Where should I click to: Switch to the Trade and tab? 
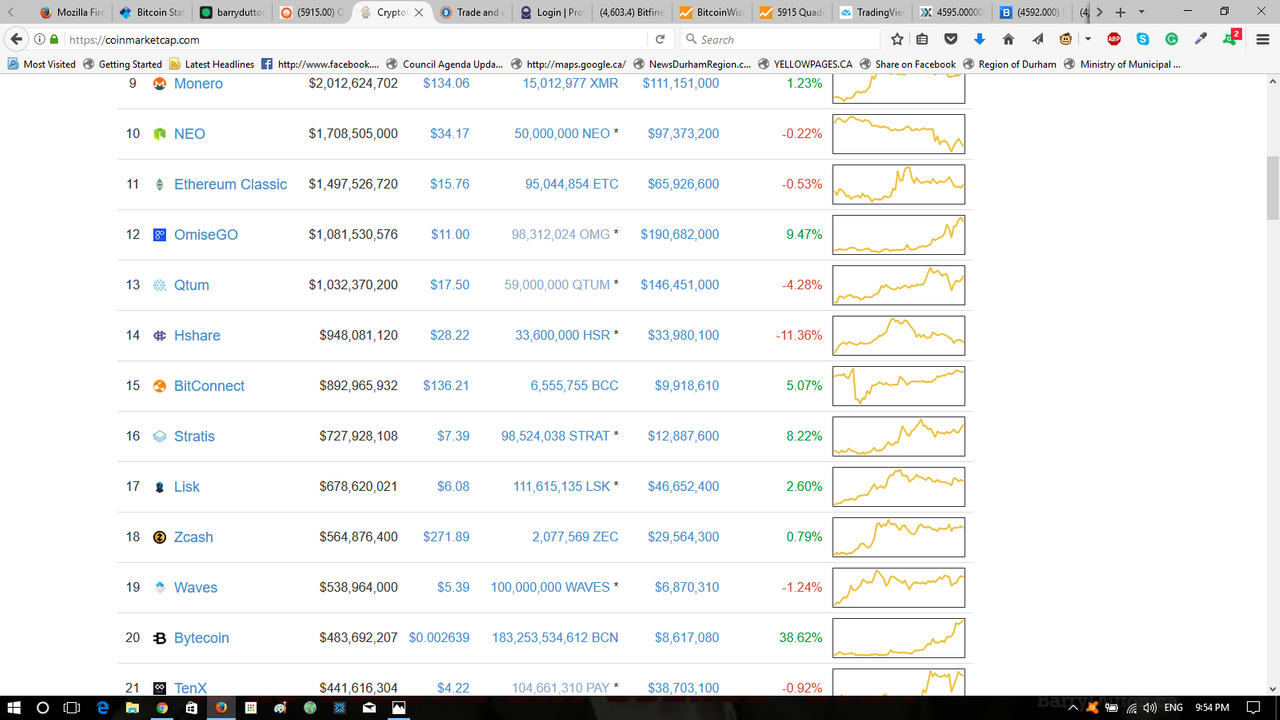[471, 12]
